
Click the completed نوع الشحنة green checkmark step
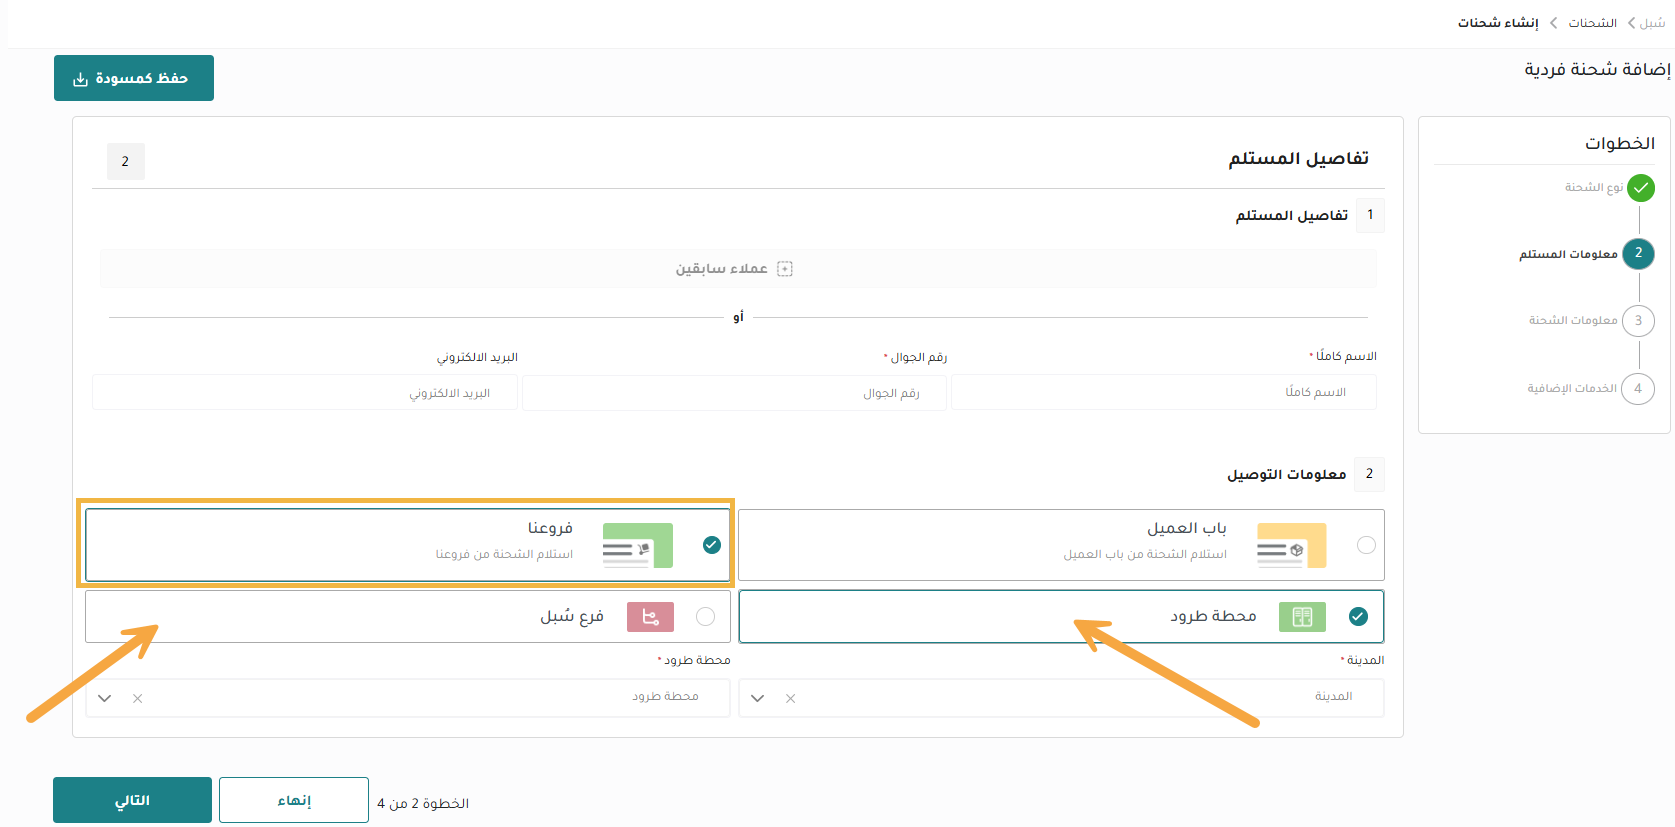click(1640, 188)
